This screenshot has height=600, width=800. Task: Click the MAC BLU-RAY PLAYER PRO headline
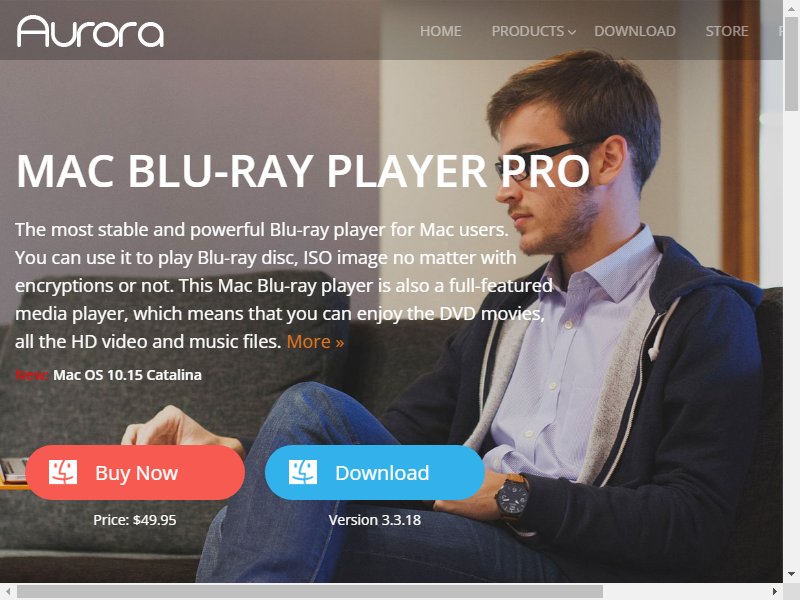(x=303, y=171)
